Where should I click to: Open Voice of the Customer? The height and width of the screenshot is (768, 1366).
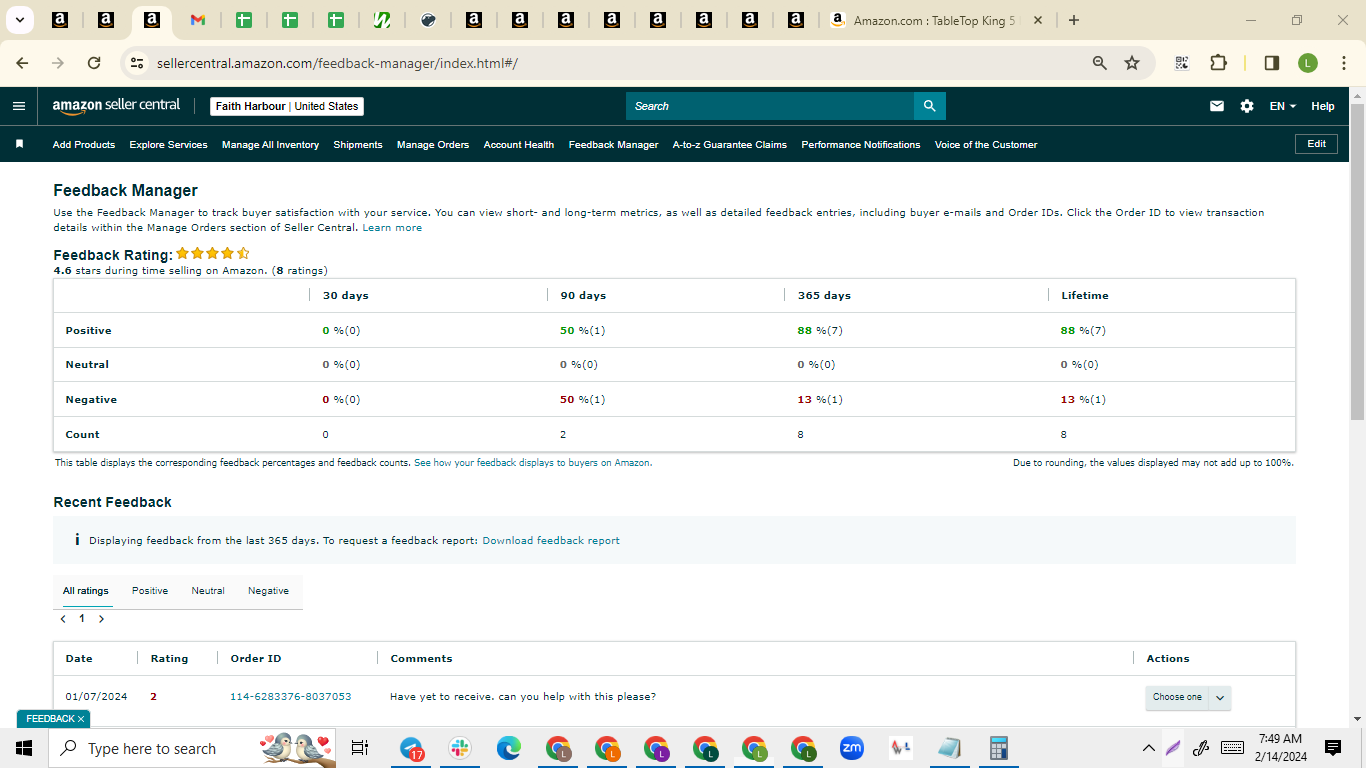(x=986, y=145)
